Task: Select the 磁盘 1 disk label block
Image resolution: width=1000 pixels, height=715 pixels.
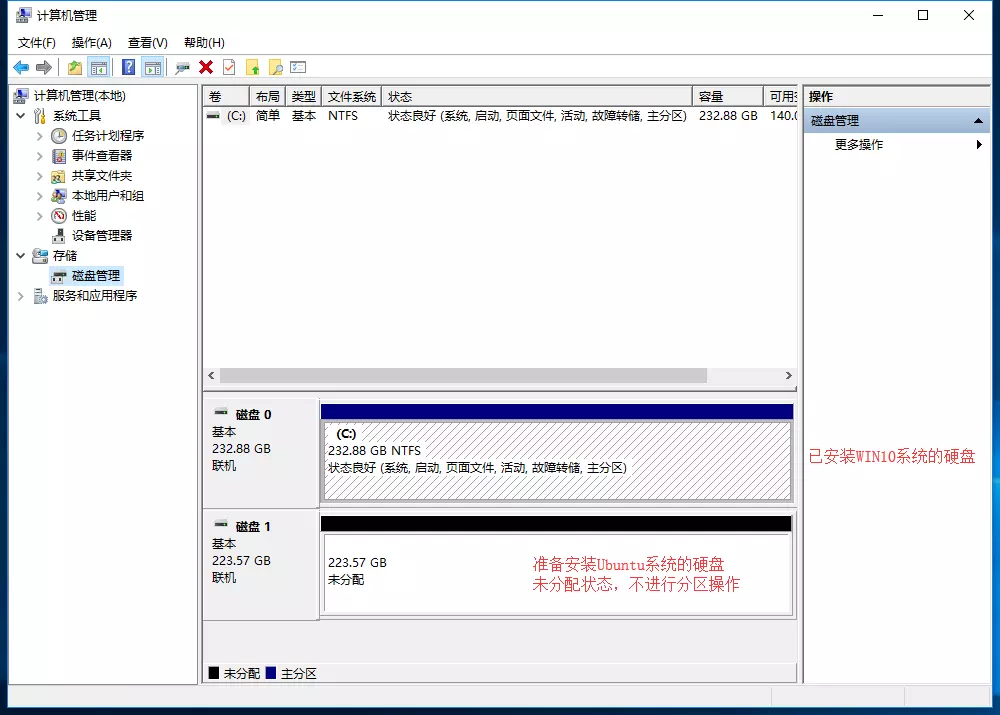Action: click(261, 564)
